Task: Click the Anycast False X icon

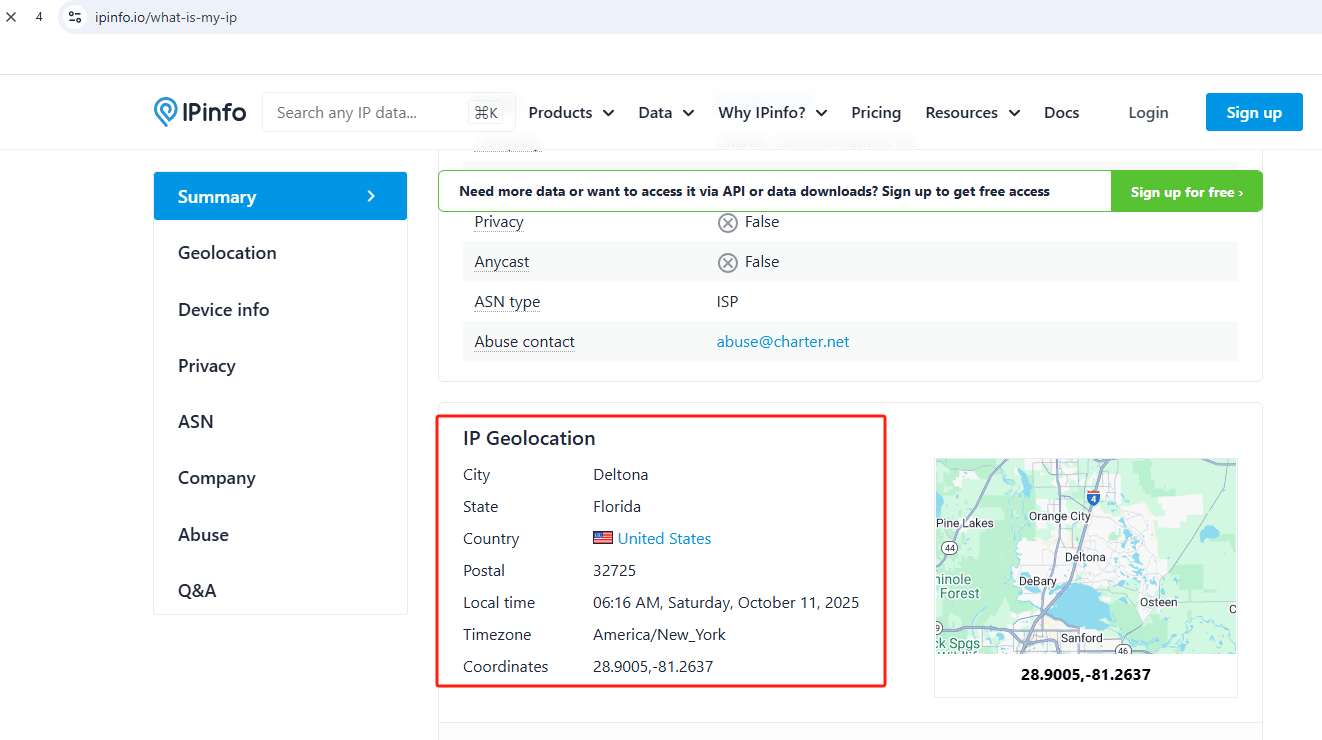Action: pyautogui.click(x=728, y=262)
